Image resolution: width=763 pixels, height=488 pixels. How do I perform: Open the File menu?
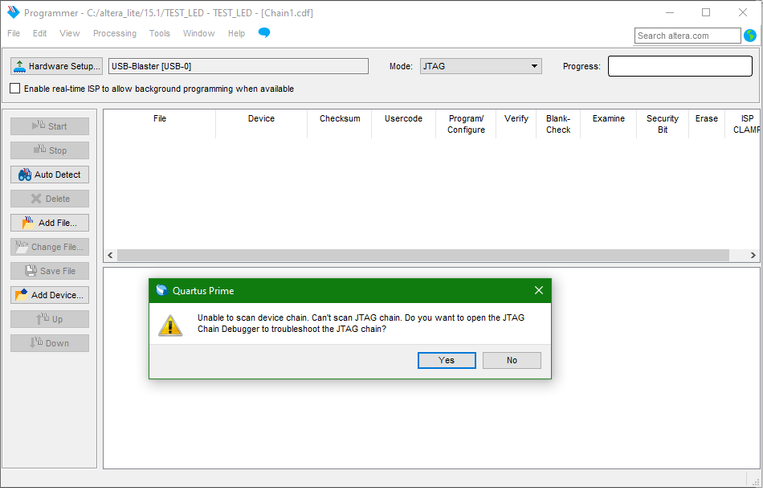point(14,33)
